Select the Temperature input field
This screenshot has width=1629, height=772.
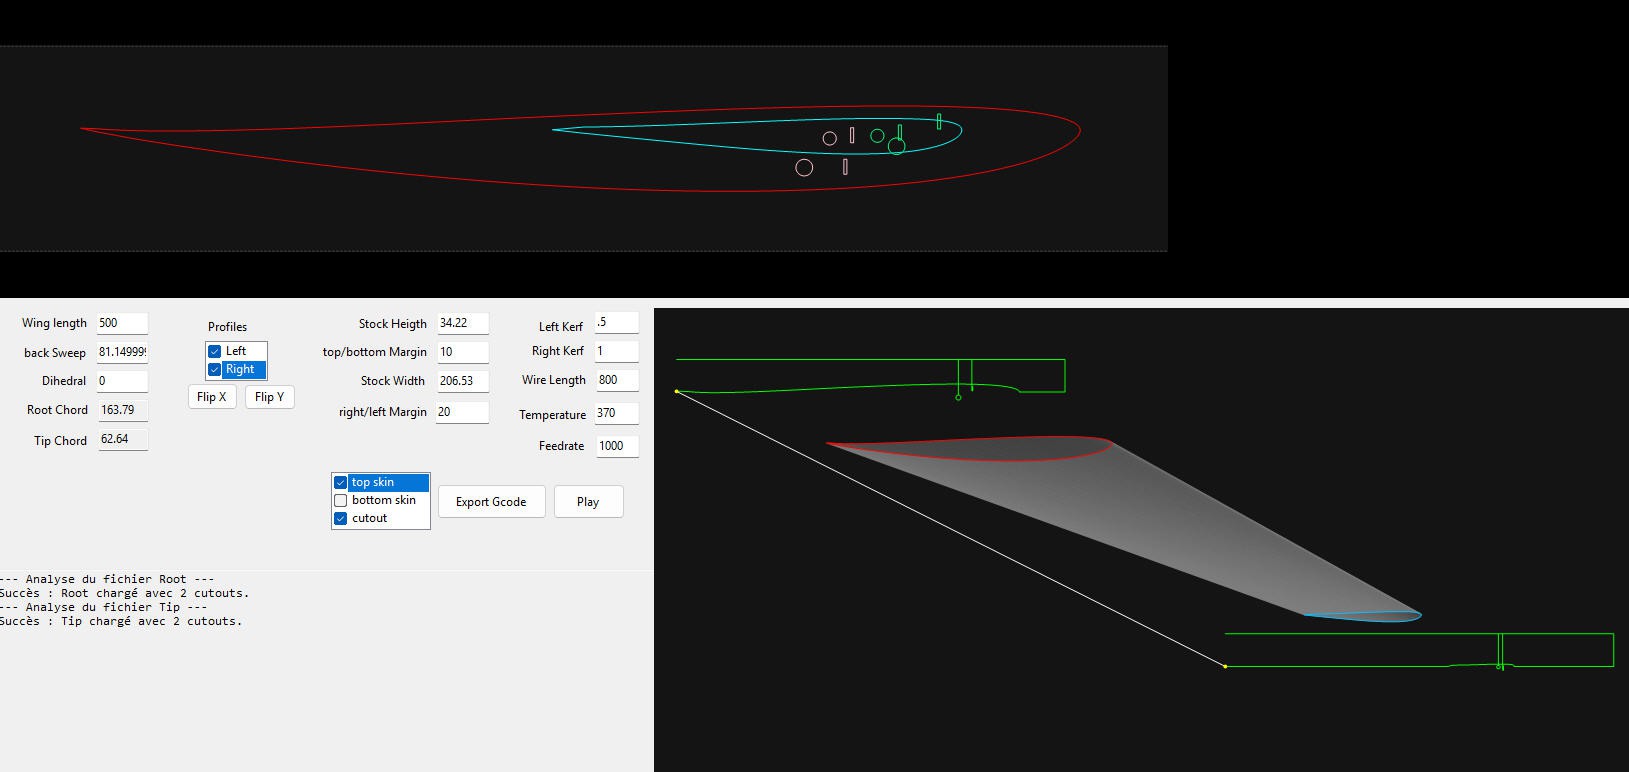point(616,413)
